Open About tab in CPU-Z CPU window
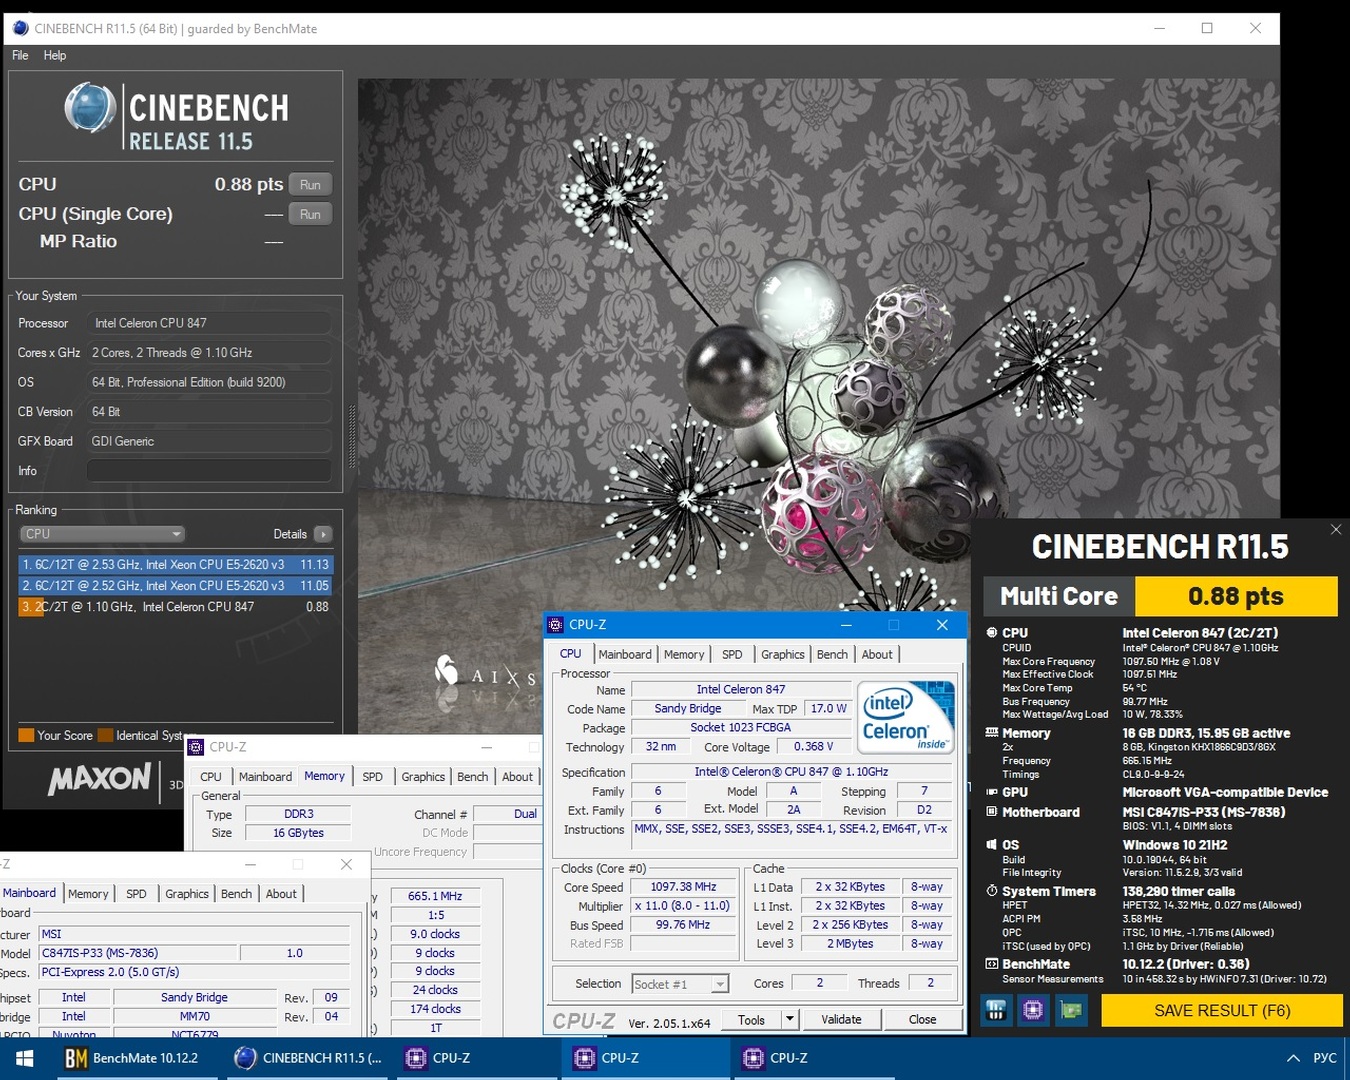The image size is (1350, 1080). point(877,654)
